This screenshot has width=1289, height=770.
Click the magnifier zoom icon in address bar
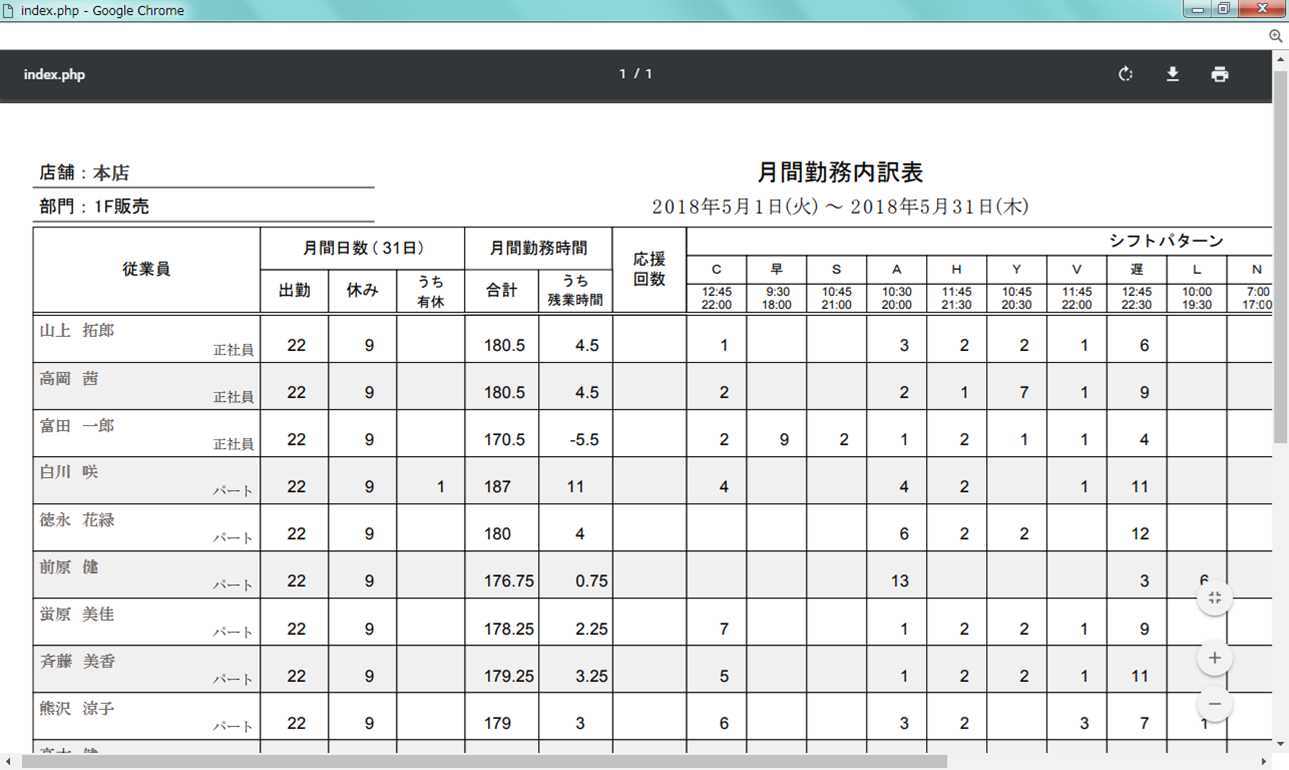(1276, 36)
